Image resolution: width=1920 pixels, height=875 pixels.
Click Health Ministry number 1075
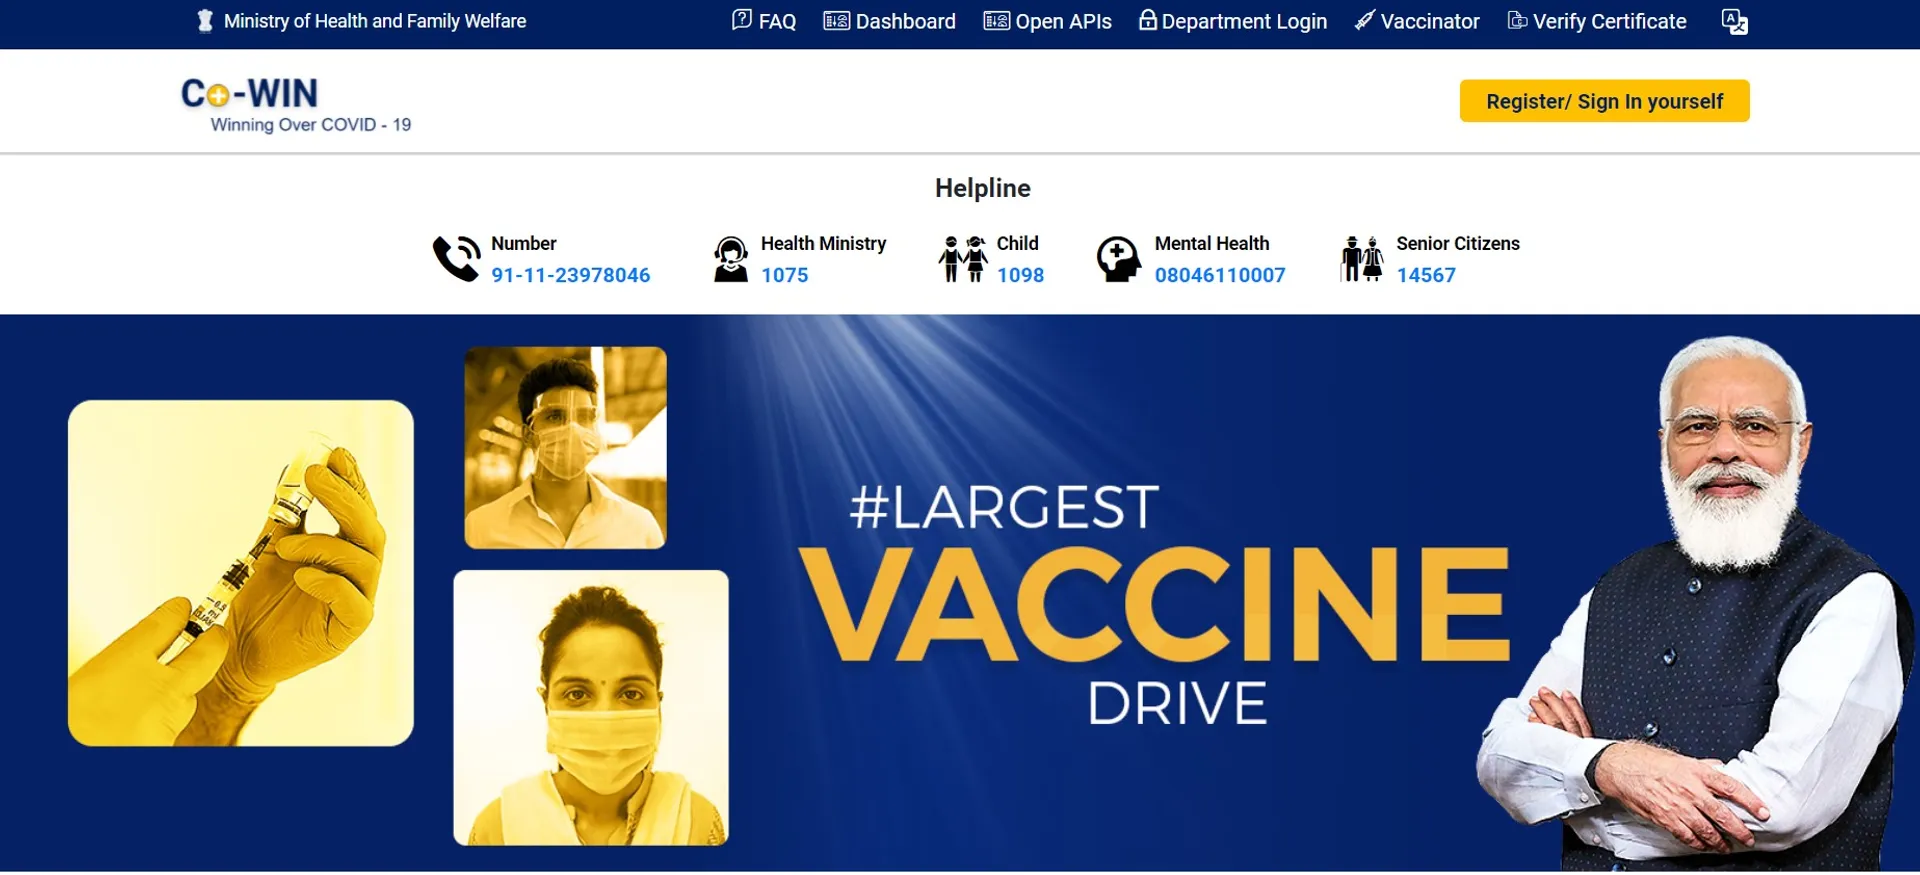click(784, 275)
